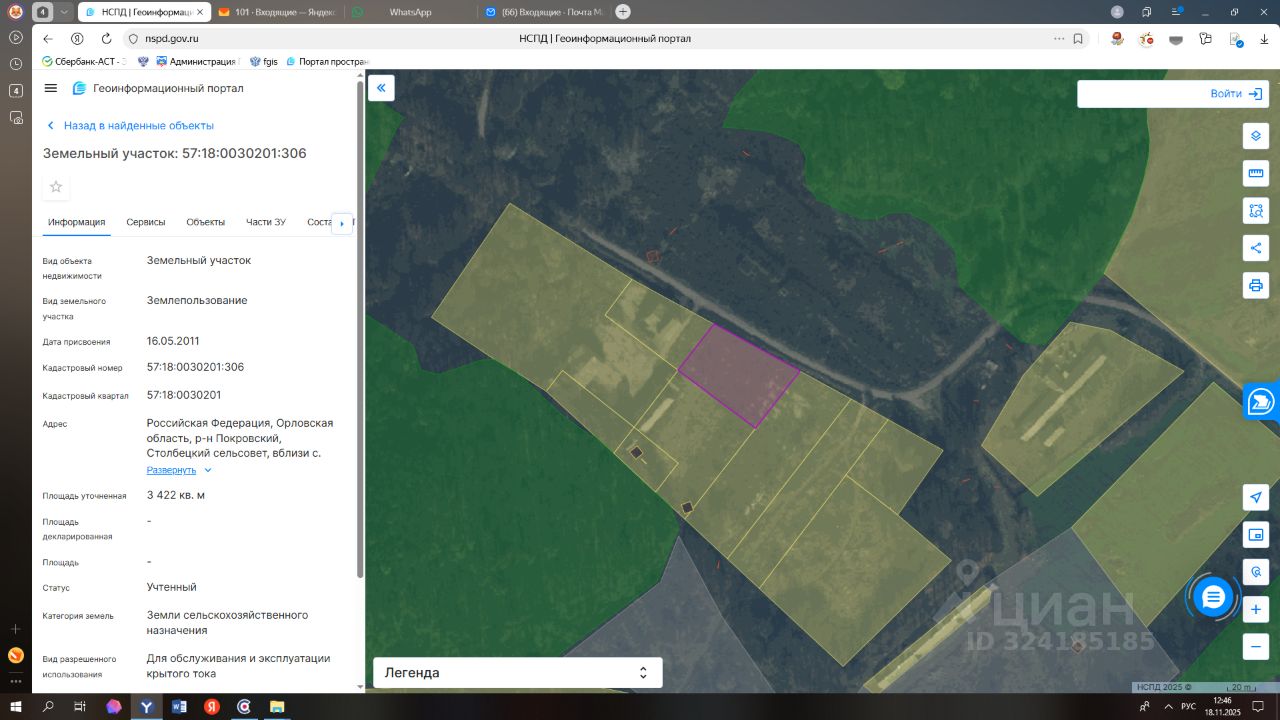
Task: Zoom out on the map
Action: pyautogui.click(x=1256, y=646)
